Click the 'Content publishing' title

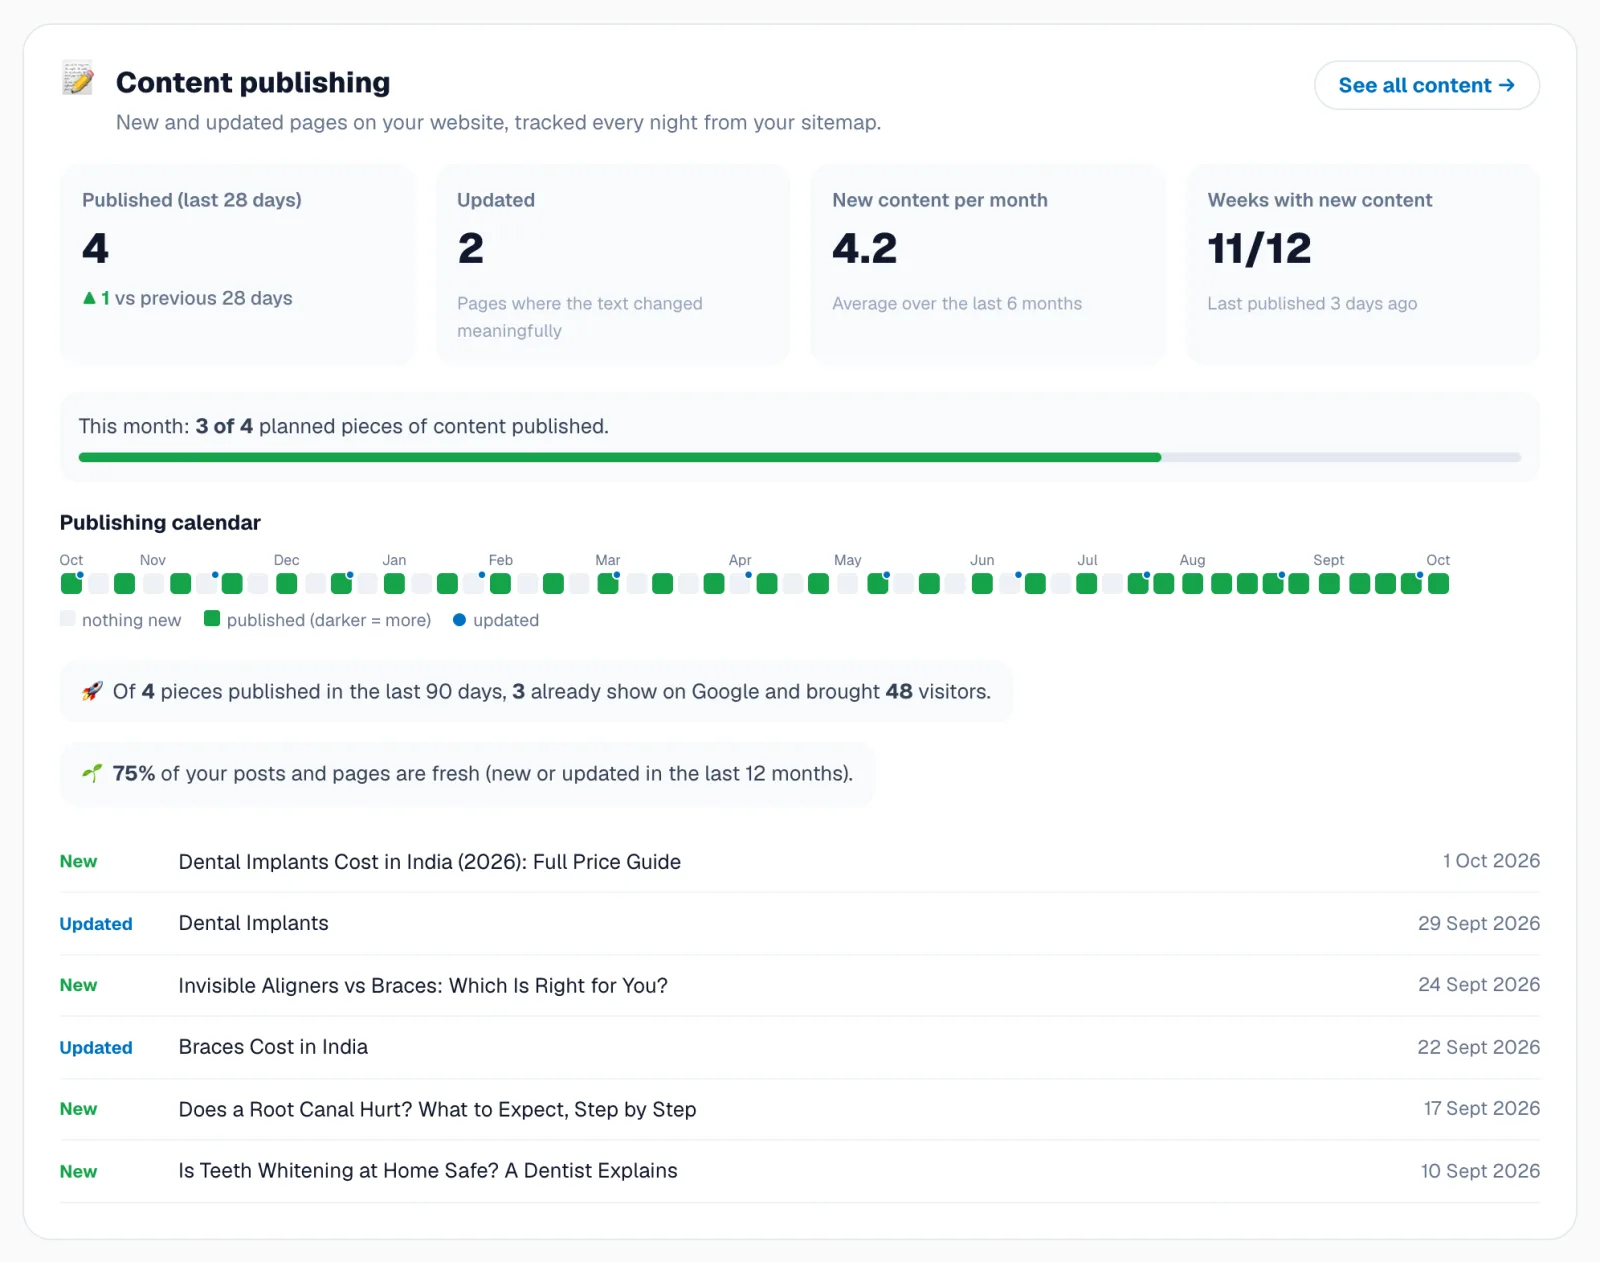253,83
